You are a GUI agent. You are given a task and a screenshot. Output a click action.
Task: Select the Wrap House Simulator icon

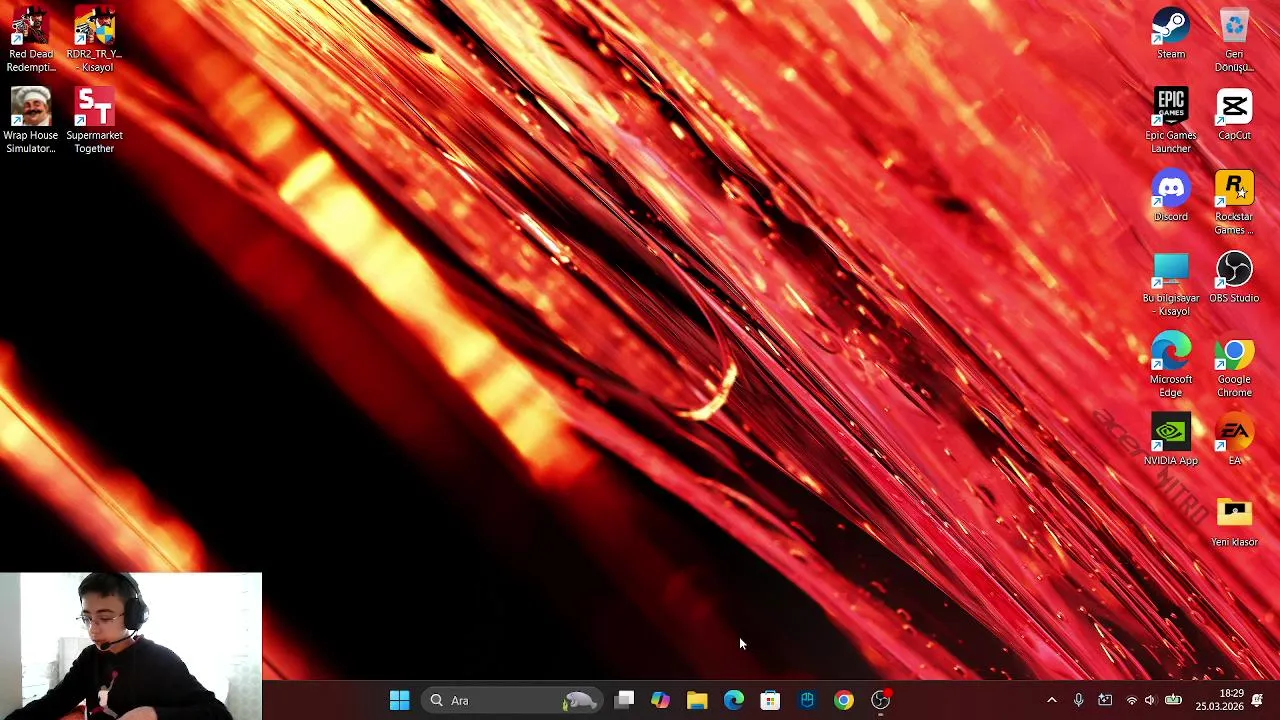coord(30,120)
